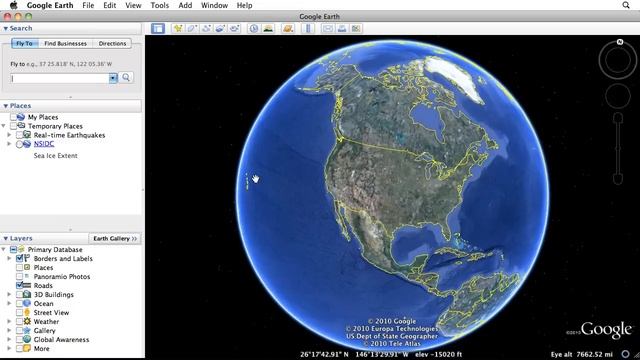Collapse the Places panel triangle
This screenshot has width=640, height=360.
[x=5, y=106]
